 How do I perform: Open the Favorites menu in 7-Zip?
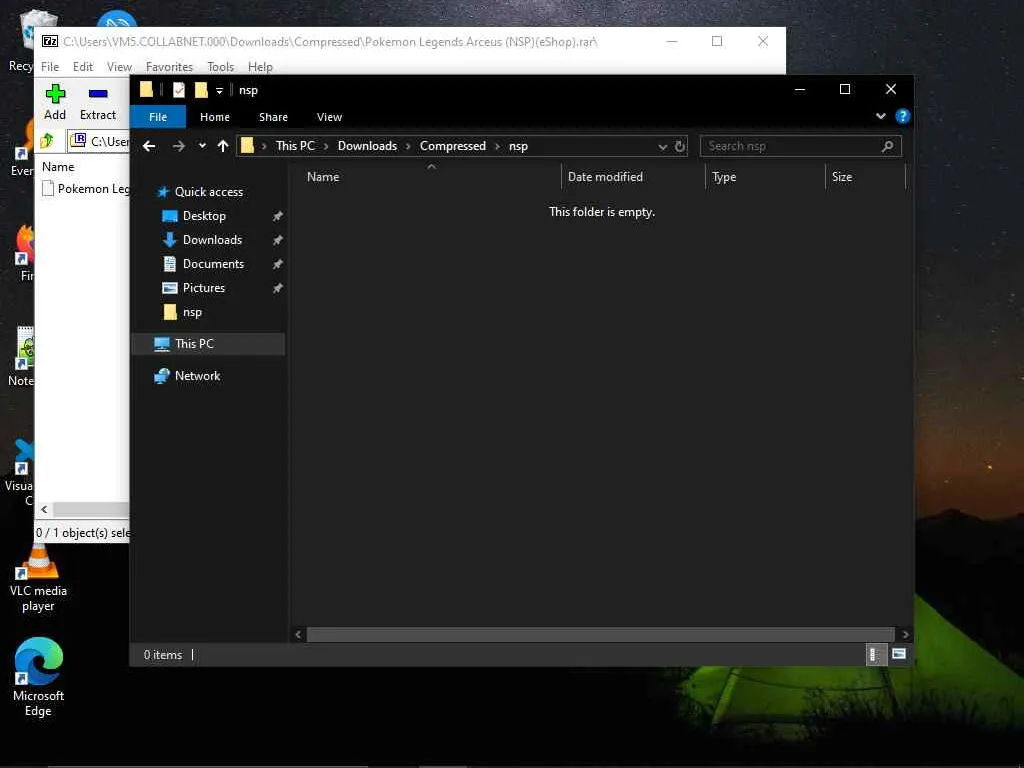pos(169,67)
